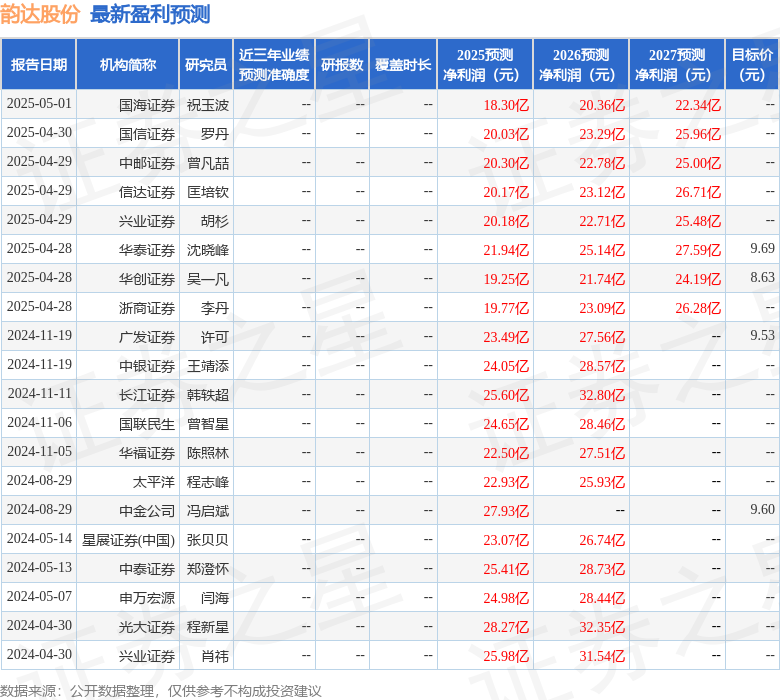Click analyst name 肖祎
The height and width of the screenshot is (700, 780).
tap(215, 656)
